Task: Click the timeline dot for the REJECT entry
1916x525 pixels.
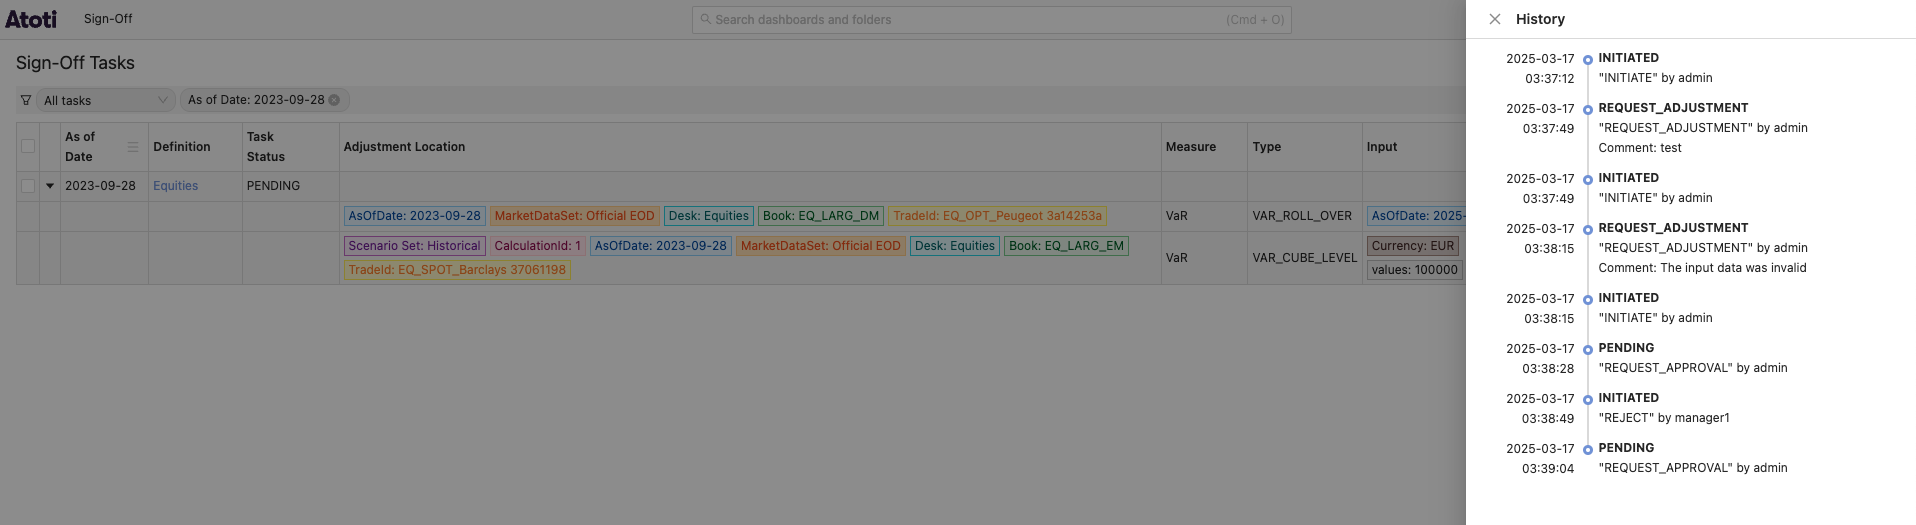Action: pyautogui.click(x=1587, y=400)
